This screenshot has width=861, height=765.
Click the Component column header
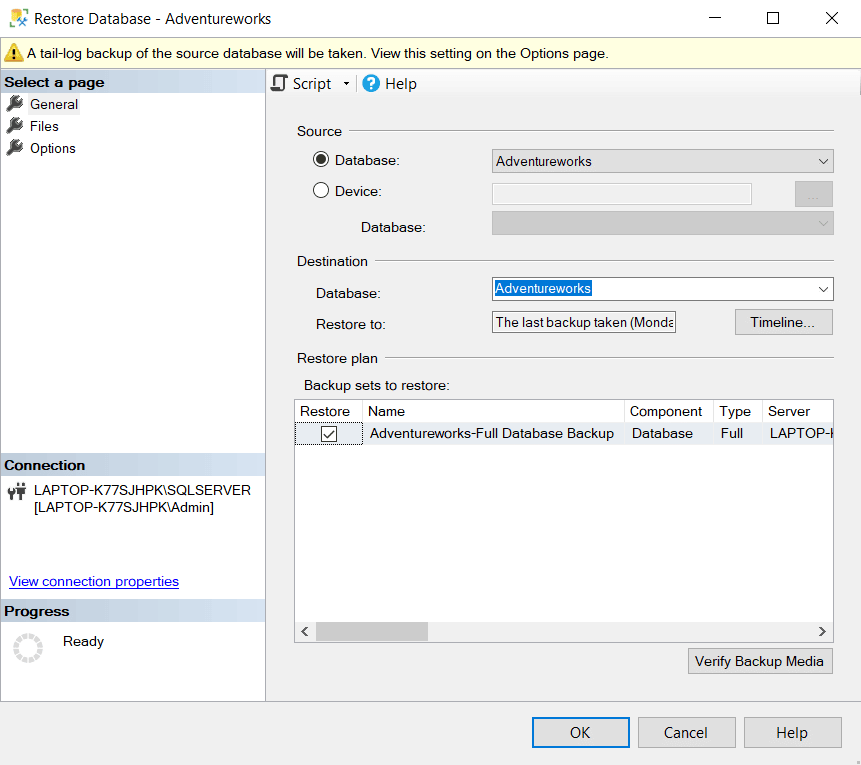(669, 411)
